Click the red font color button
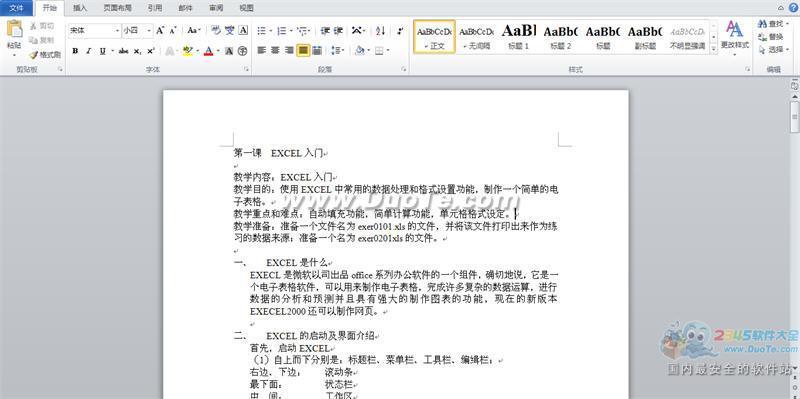Screen dimensions: 800x399 pos(208,51)
